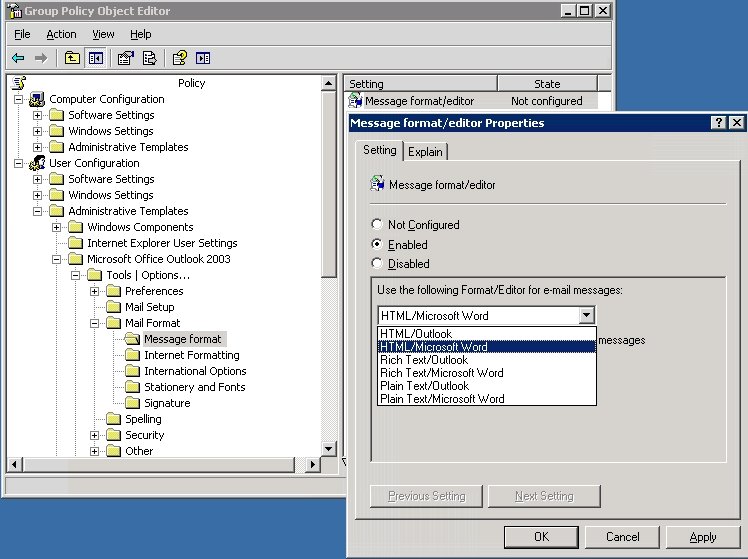The height and width of the screenshot is (559, 748).
Task: Expand the Security node
Action: pos(94,435)
